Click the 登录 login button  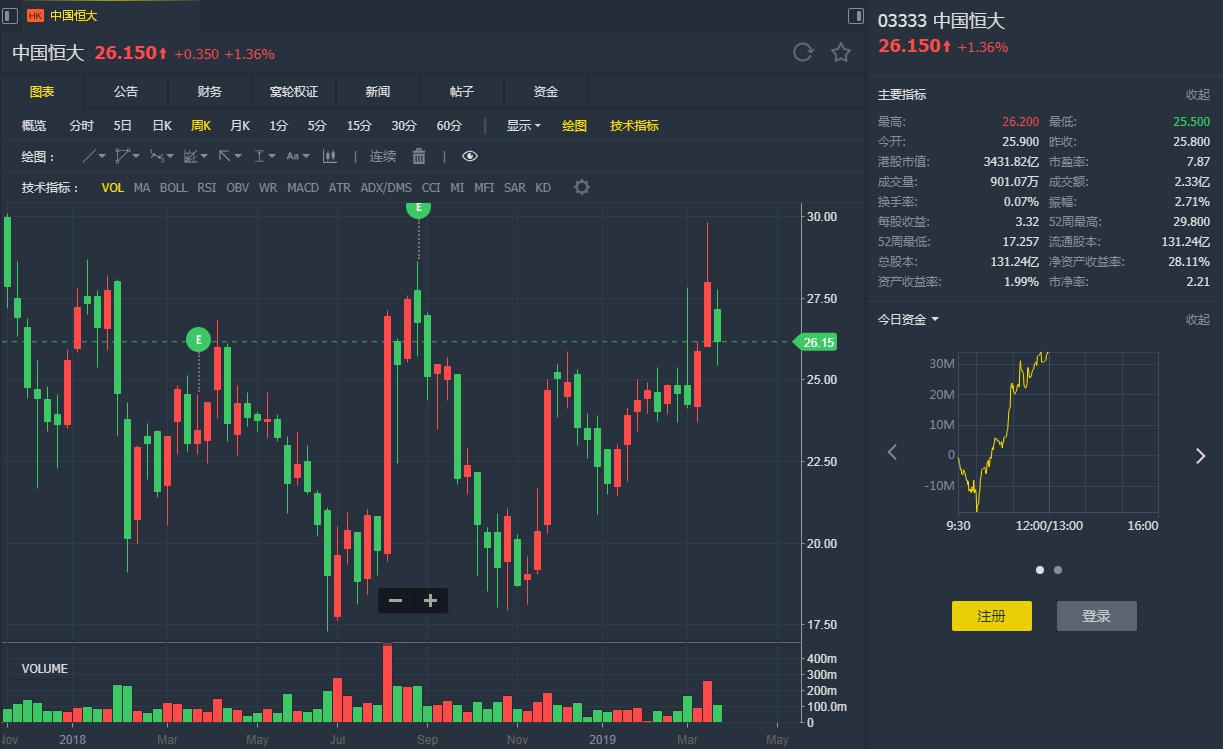click(x=1096, y=616)
